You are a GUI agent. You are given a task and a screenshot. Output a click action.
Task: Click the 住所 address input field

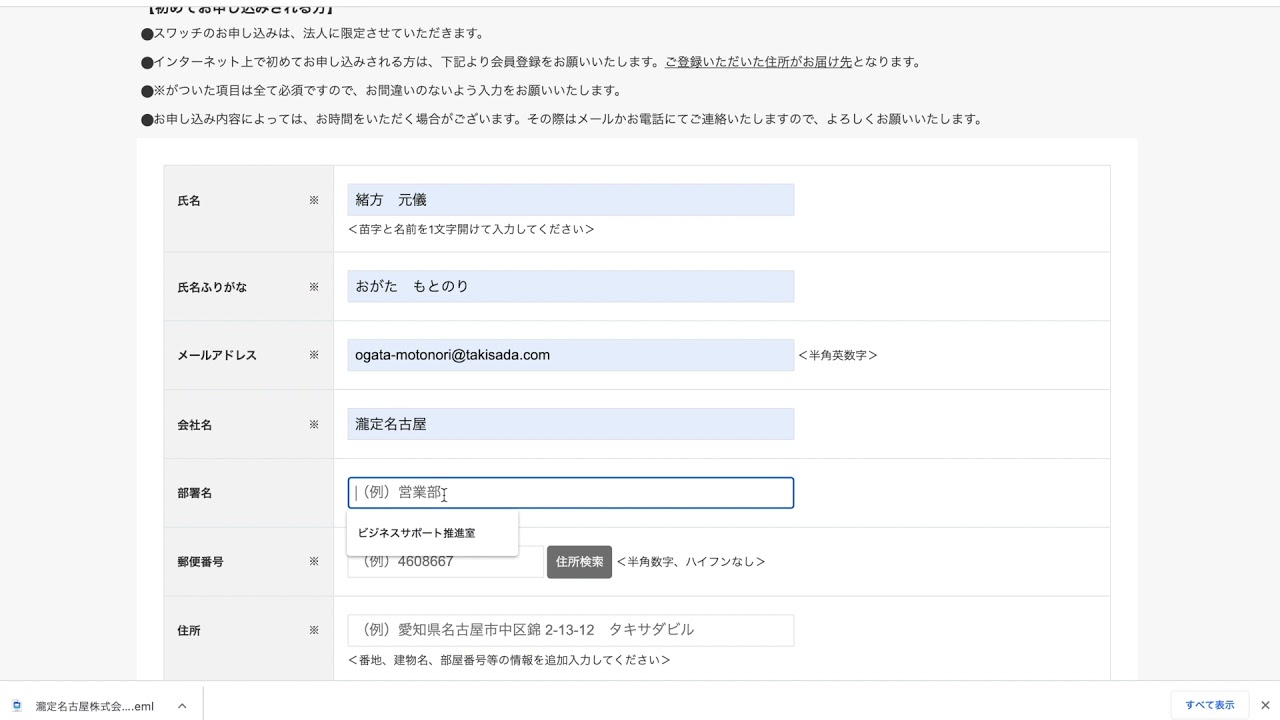click(570, 630)
